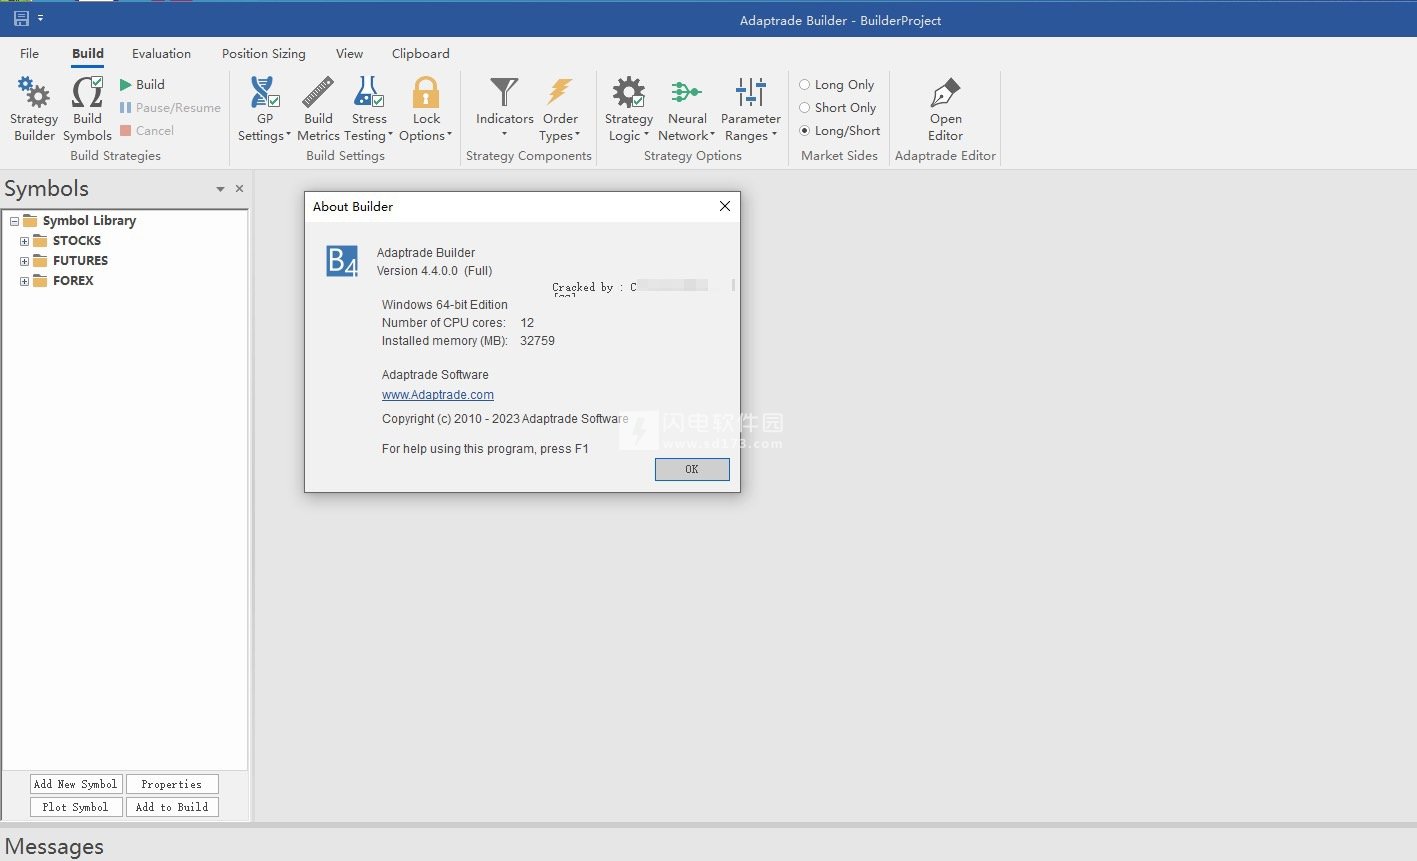
Task: Open GP Settings
Action: [264, 109]
